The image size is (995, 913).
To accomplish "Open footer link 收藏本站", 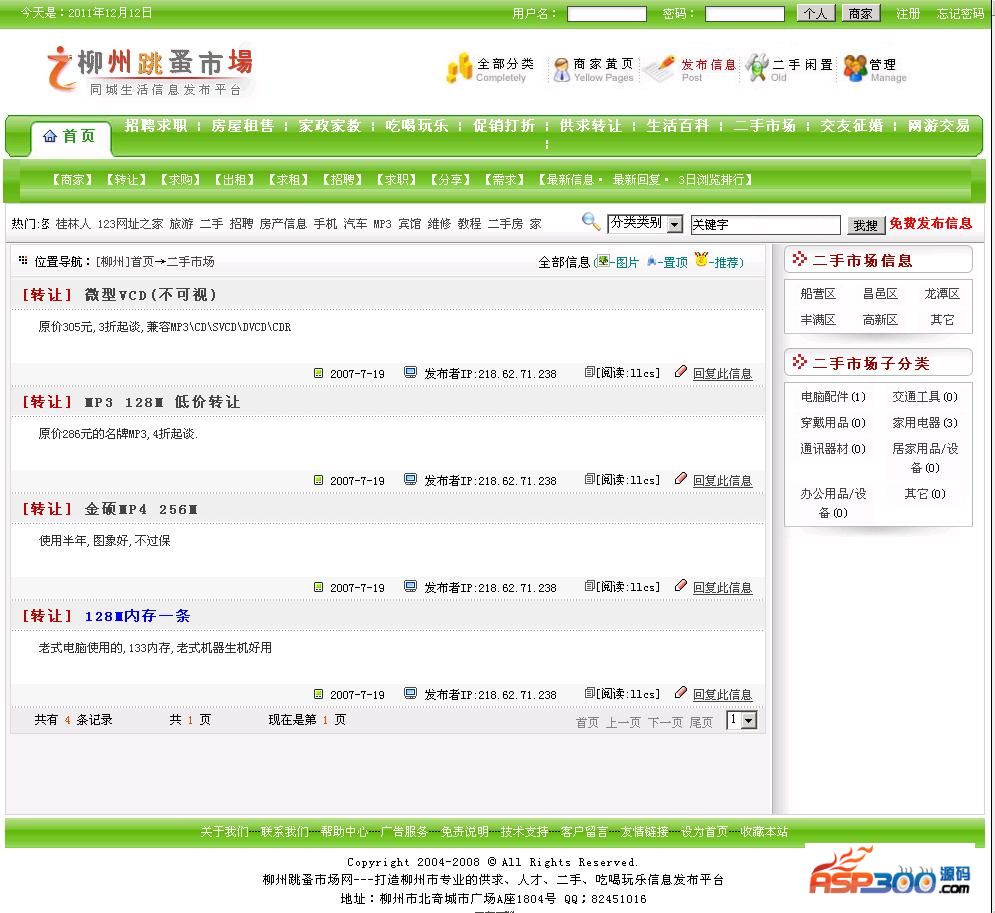I will coord(763,831).
